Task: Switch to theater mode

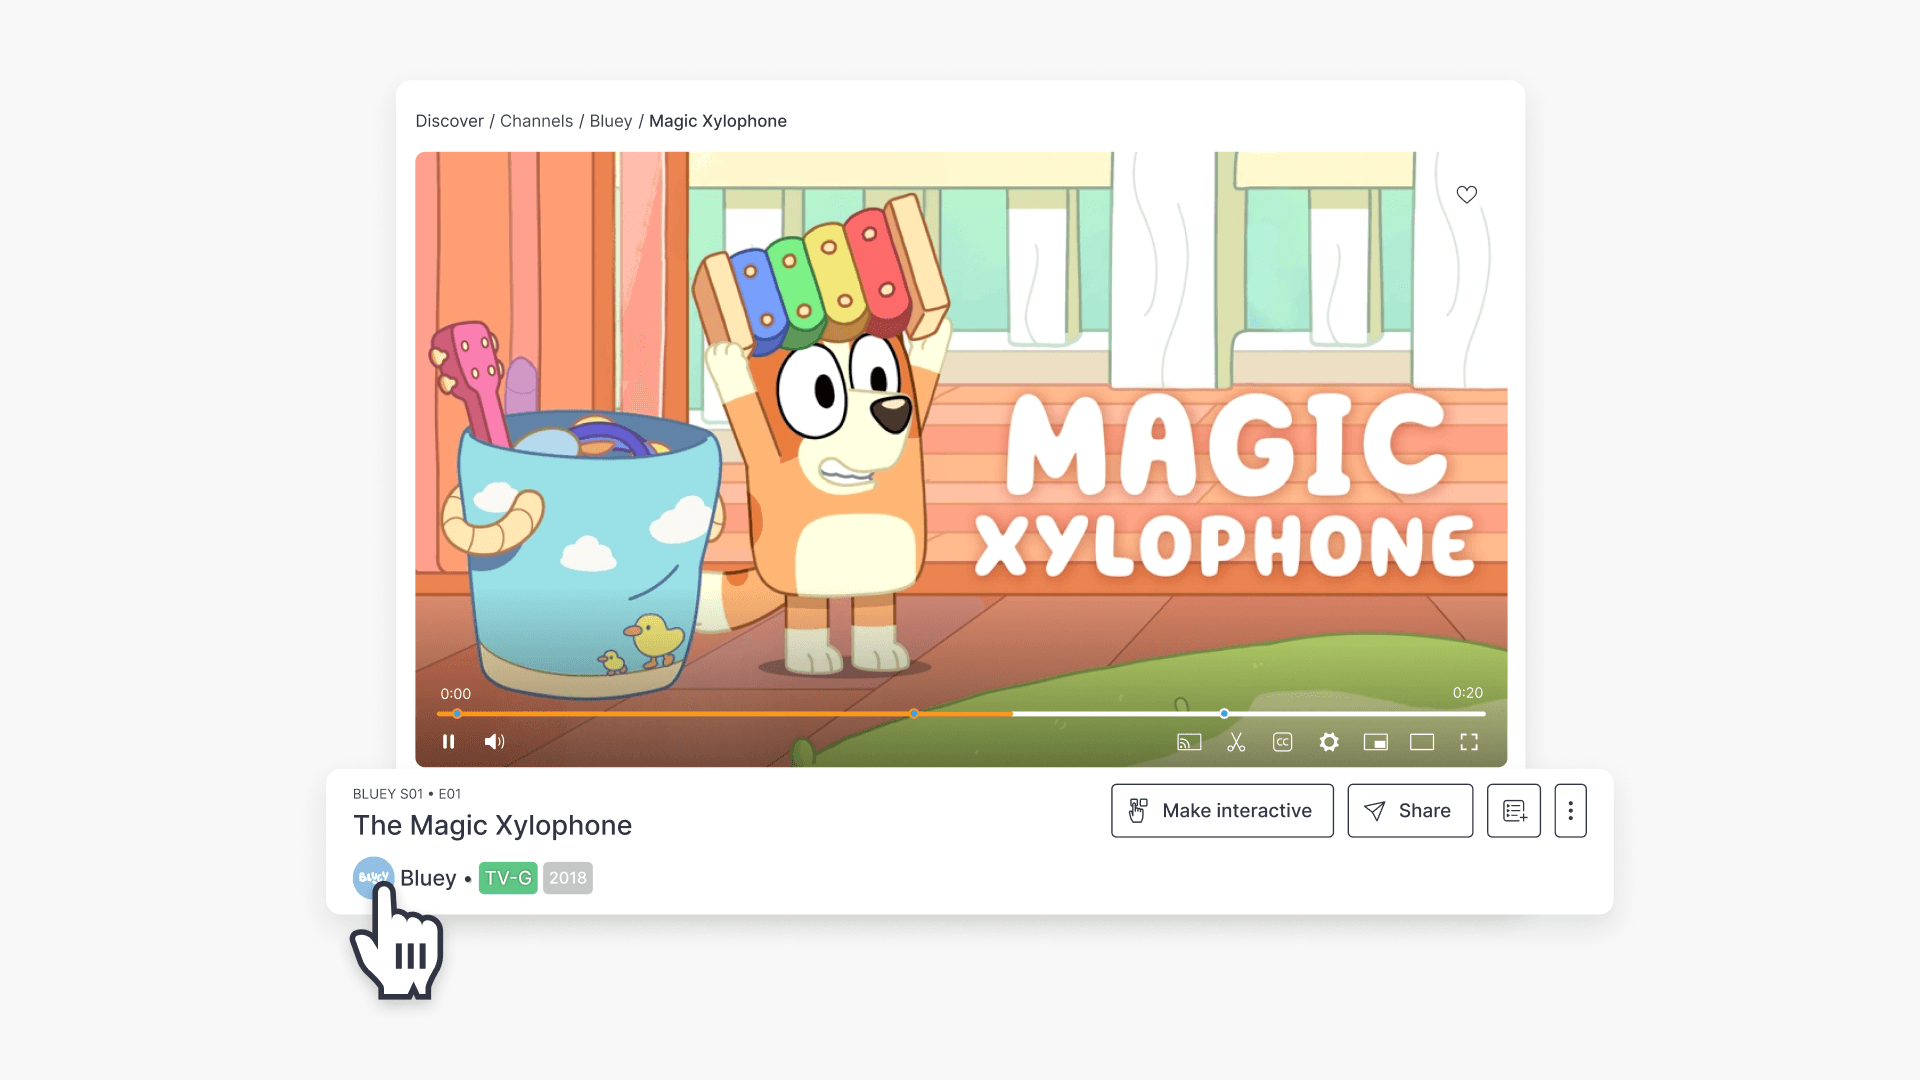Action: pos(1422,742)
